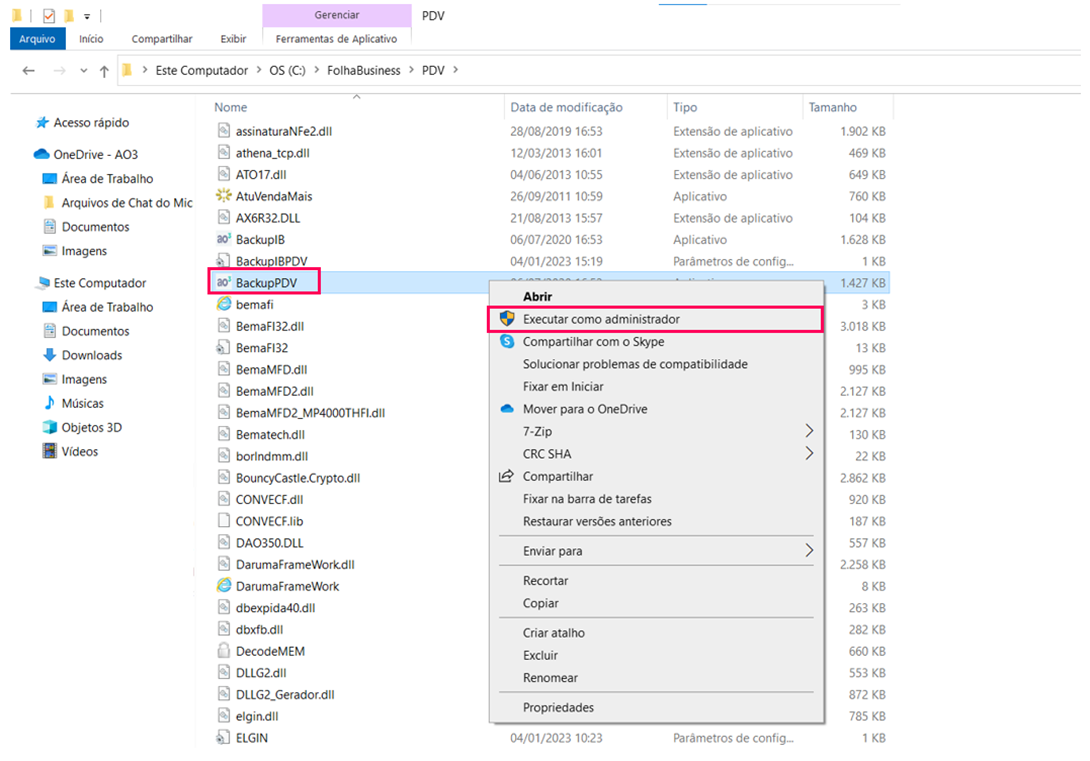Select the ELGIN configuration file

(251, 738)
